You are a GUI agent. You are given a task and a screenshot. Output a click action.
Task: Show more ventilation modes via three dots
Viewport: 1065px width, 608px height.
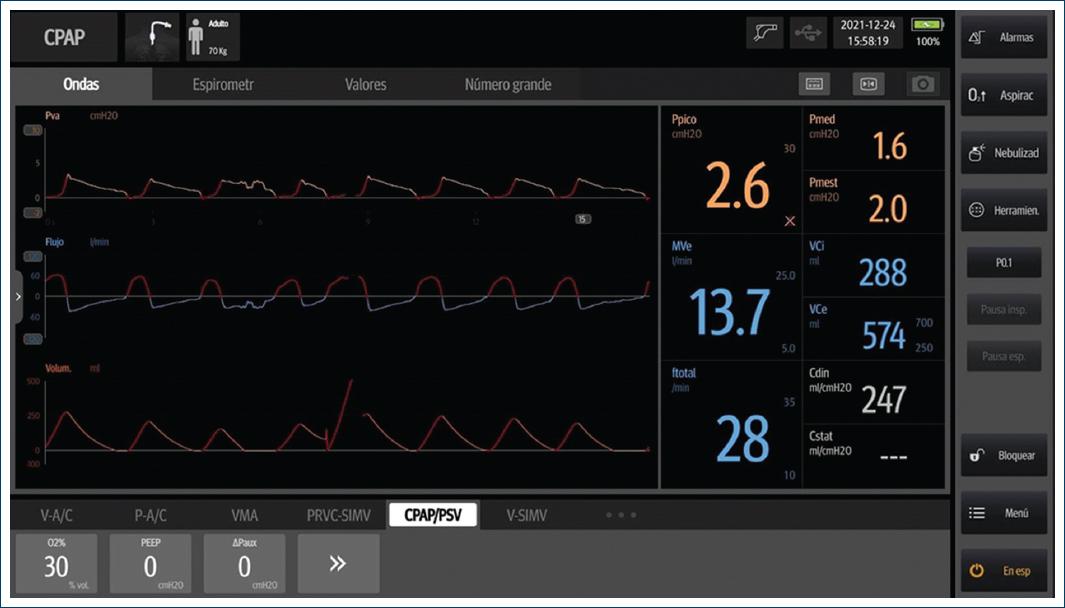tap(620, 515)
